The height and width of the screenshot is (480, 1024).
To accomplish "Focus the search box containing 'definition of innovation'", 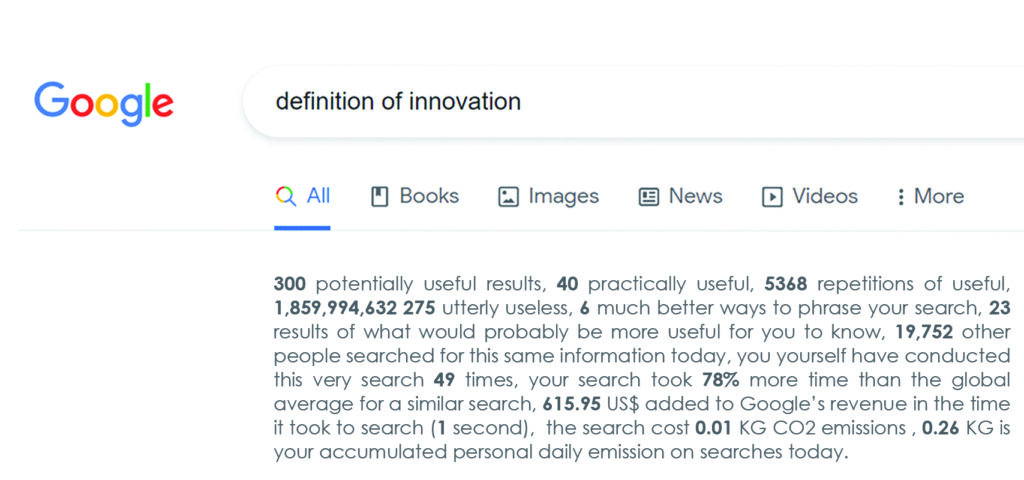I will [633, 102].
